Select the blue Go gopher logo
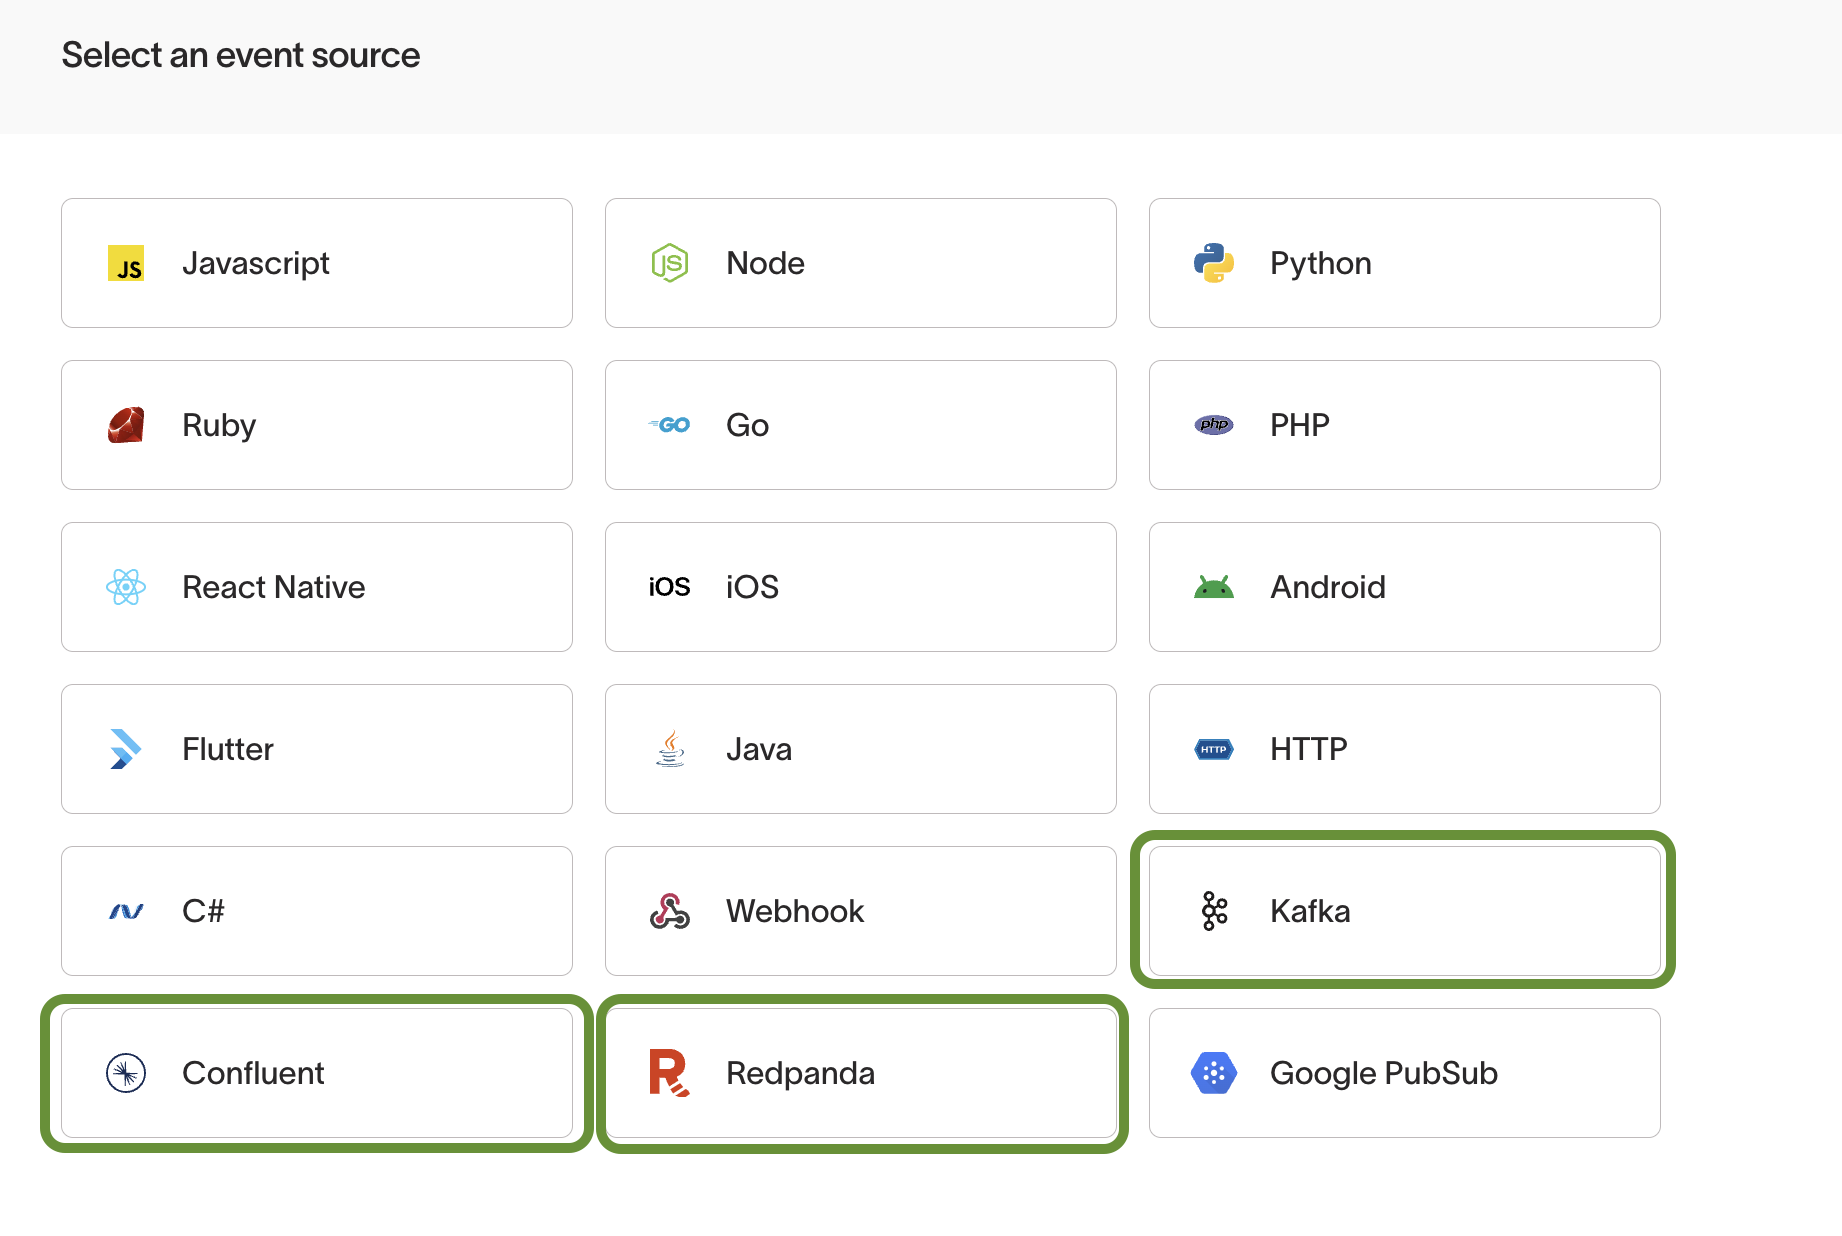1842x1236 pixels. click(x=670, y=425)
